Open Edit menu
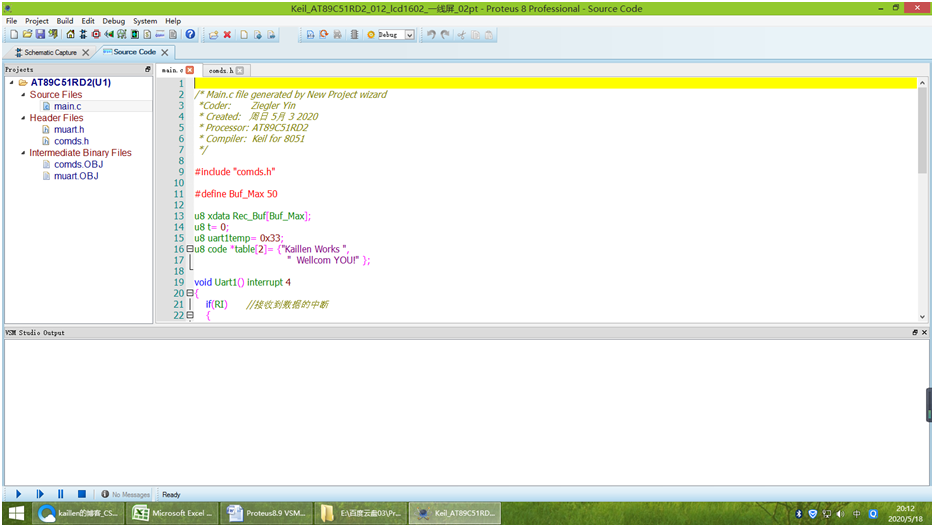Viewport: 934px width, 527px height. 88,21
